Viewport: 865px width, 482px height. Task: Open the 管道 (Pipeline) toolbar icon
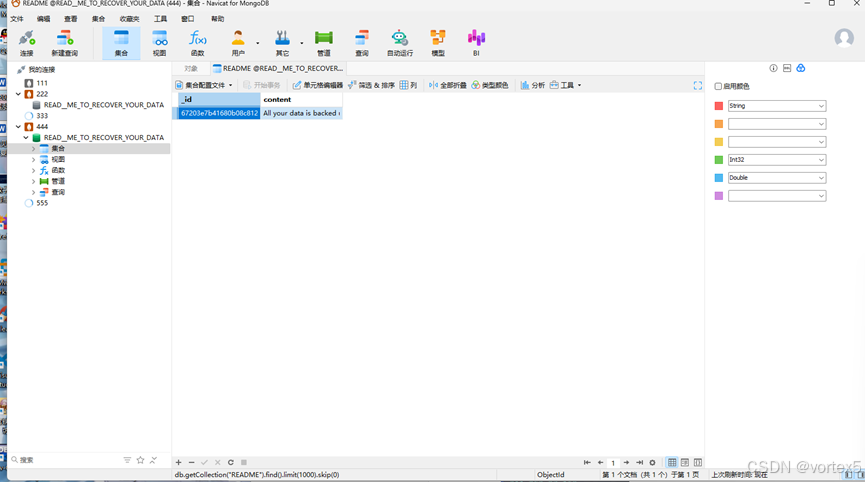coord(324,43)
